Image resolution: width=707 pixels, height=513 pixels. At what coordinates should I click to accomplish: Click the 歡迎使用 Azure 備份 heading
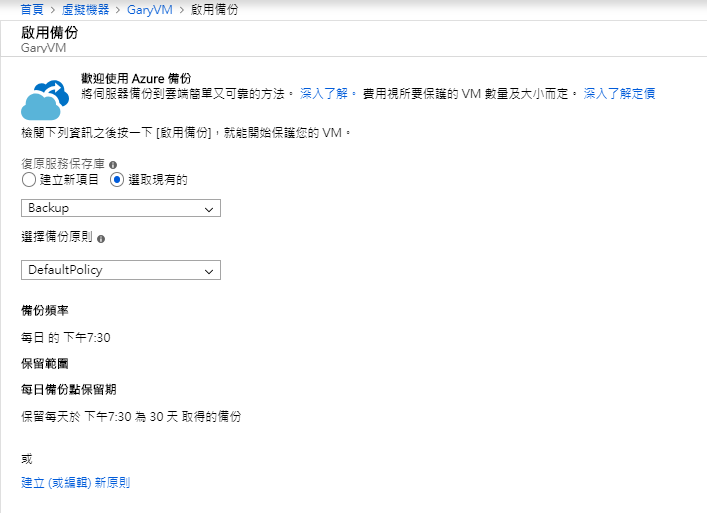[136, 78]
